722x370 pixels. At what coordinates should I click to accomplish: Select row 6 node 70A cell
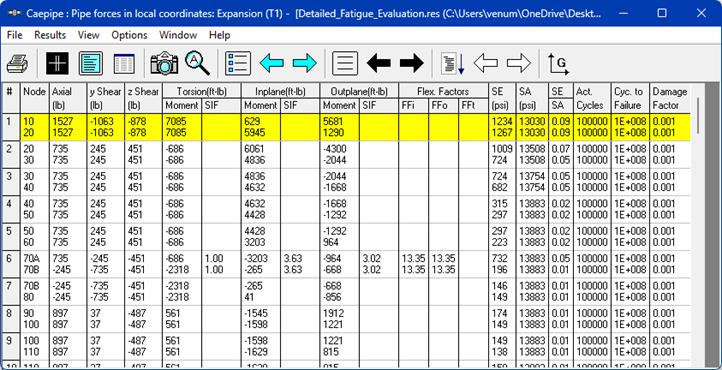(30, 258)
